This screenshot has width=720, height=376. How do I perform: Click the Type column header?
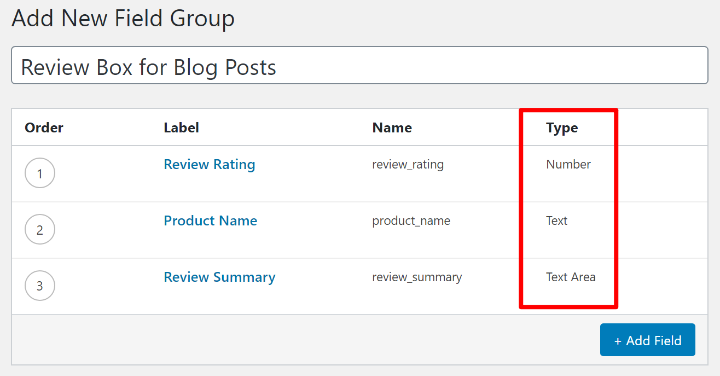tap(562, 128)
